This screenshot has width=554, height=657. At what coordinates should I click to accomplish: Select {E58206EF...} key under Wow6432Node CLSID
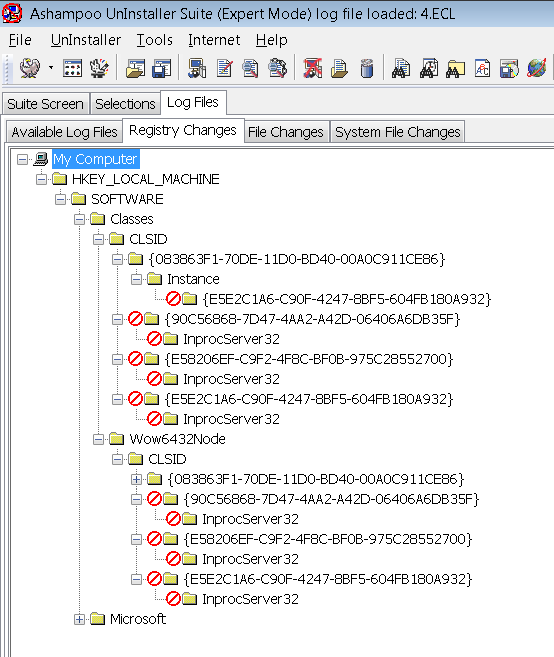pos(328,539)
